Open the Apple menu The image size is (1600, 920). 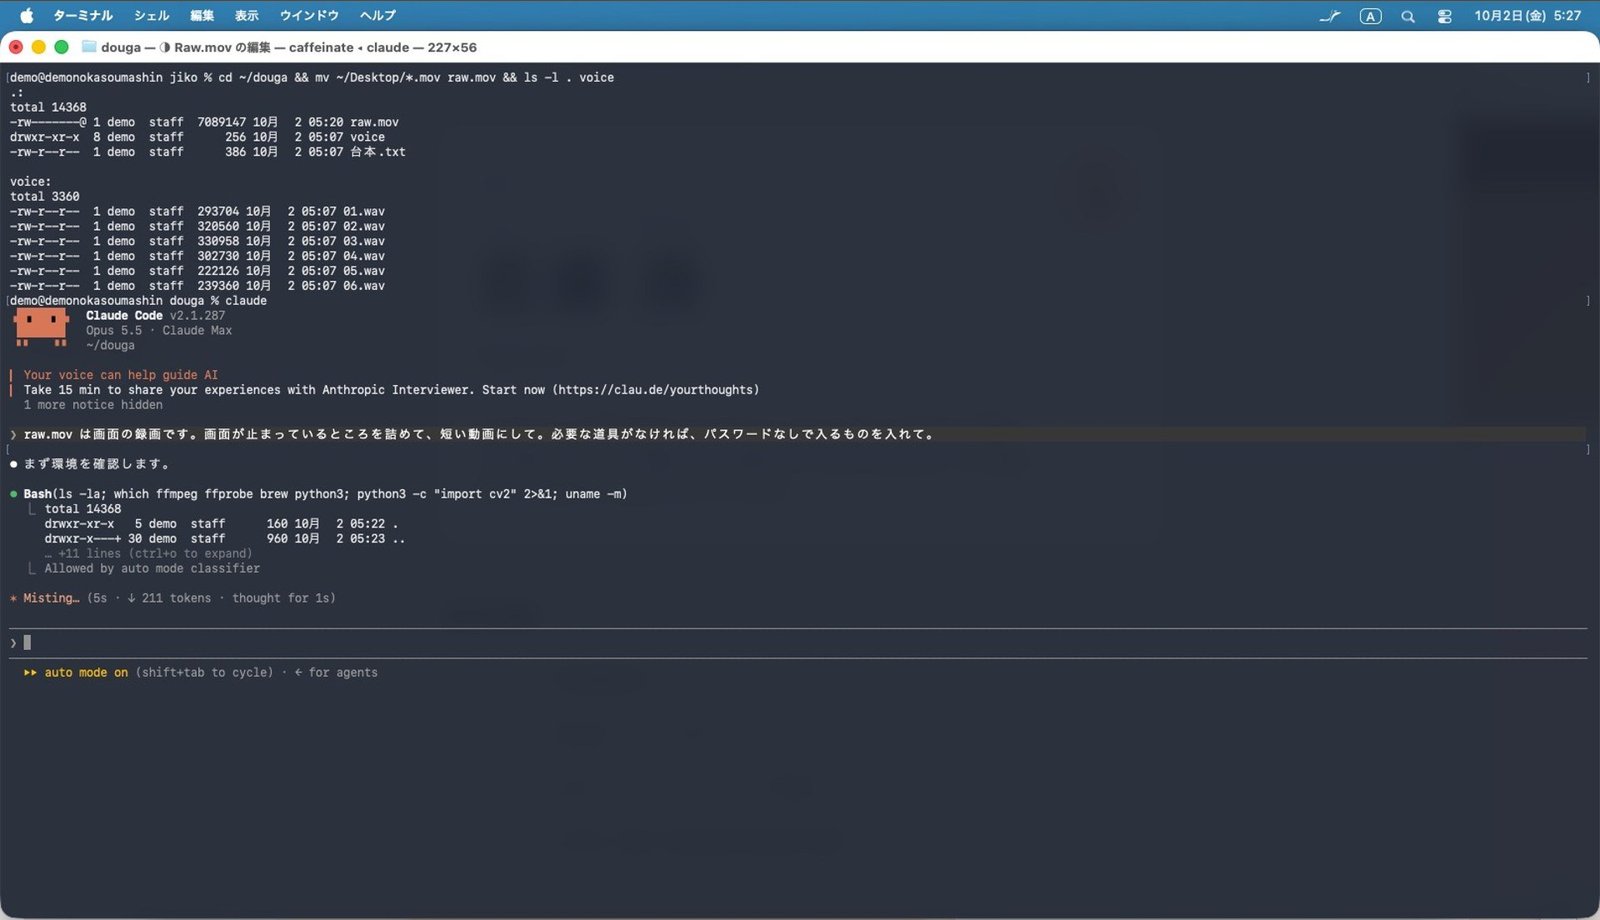27,16
